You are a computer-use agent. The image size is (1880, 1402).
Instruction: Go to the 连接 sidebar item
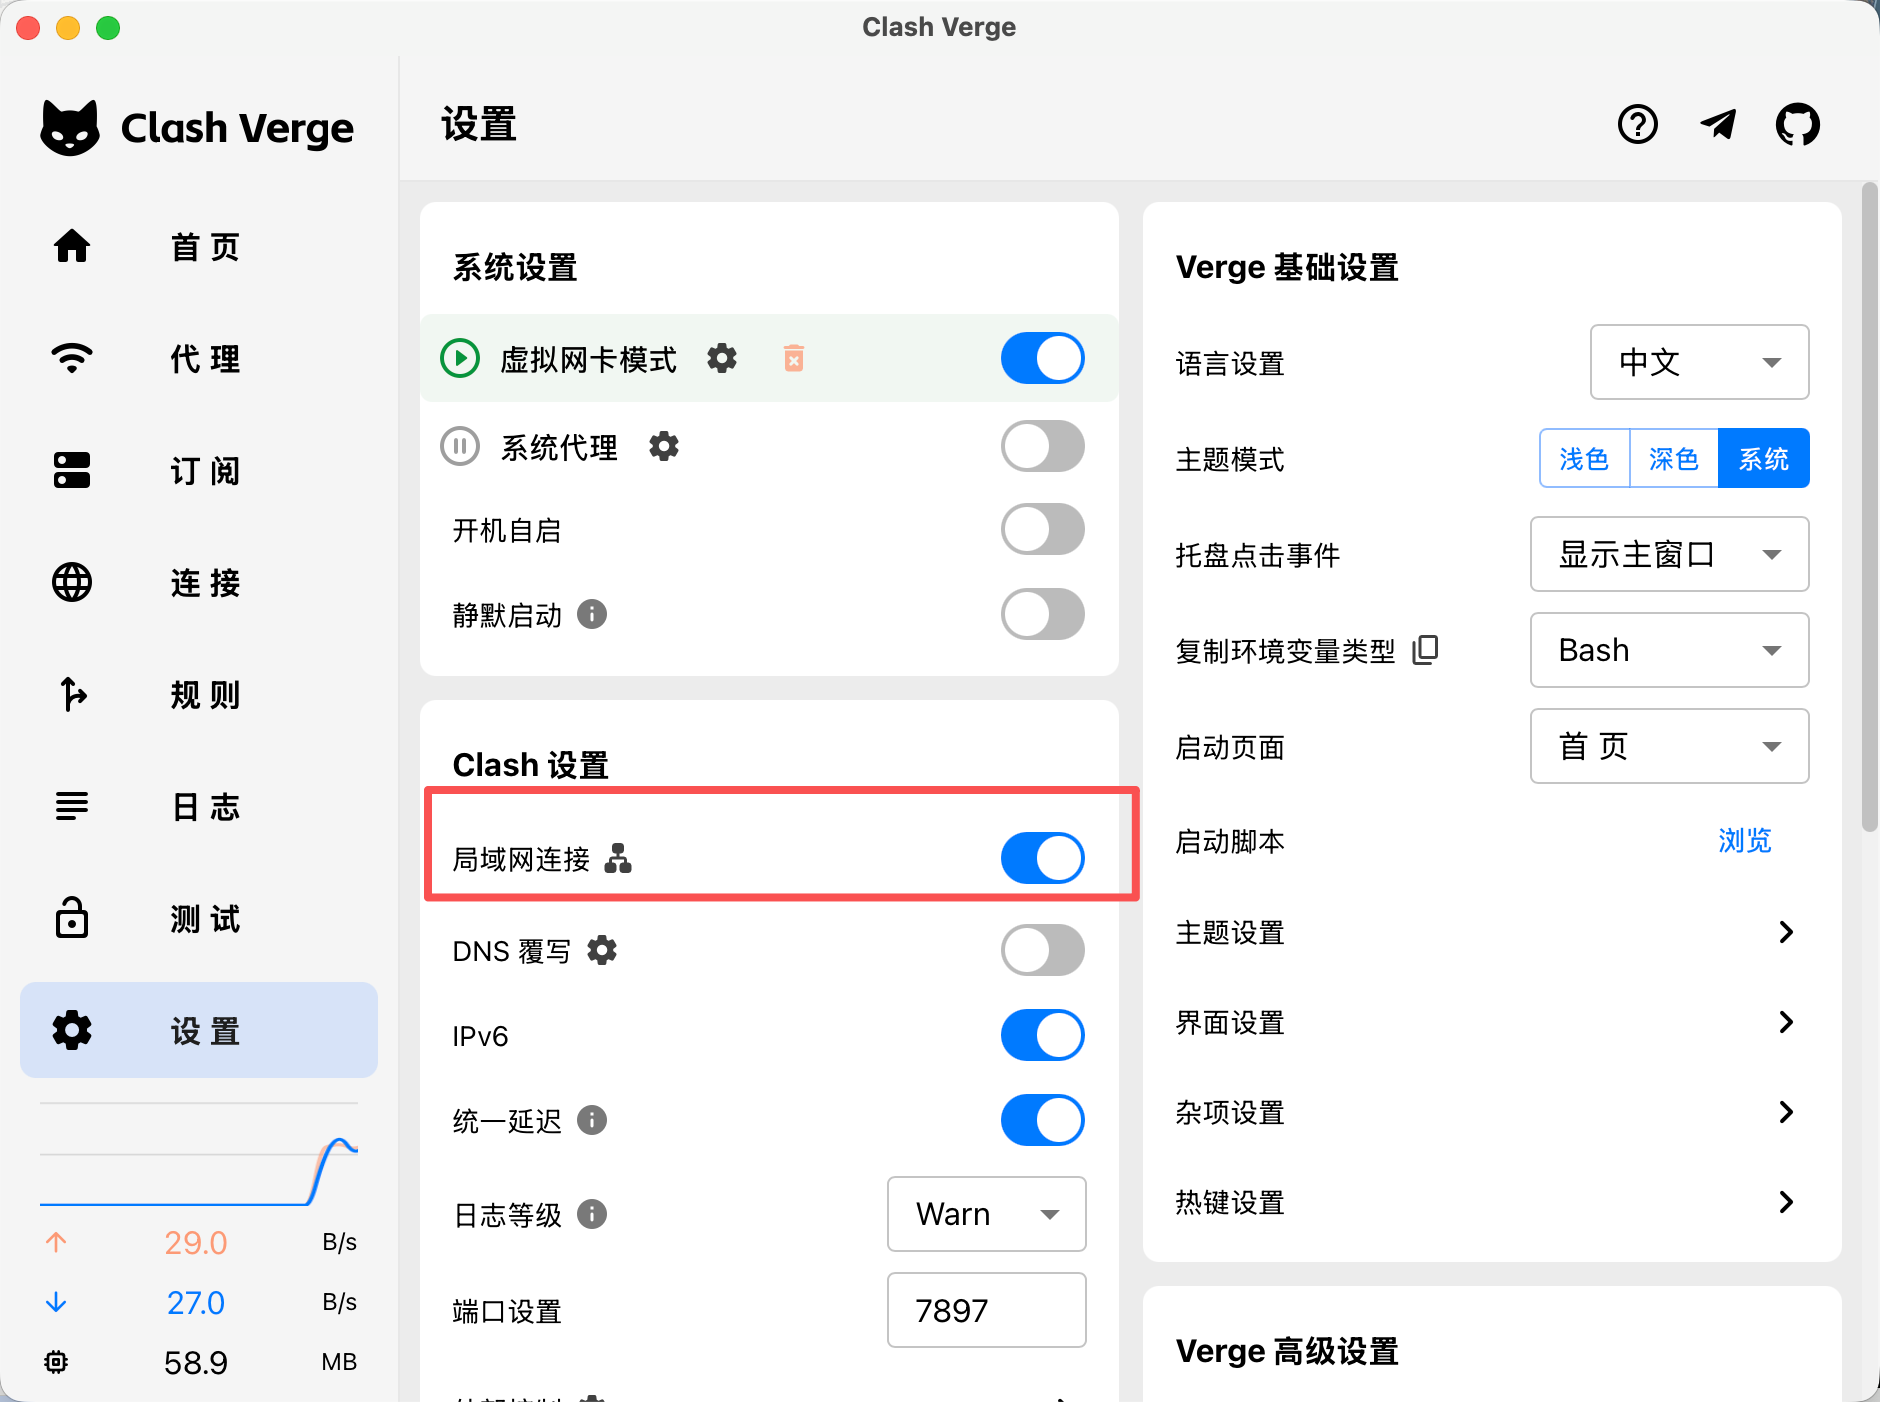tap(199, 582)
